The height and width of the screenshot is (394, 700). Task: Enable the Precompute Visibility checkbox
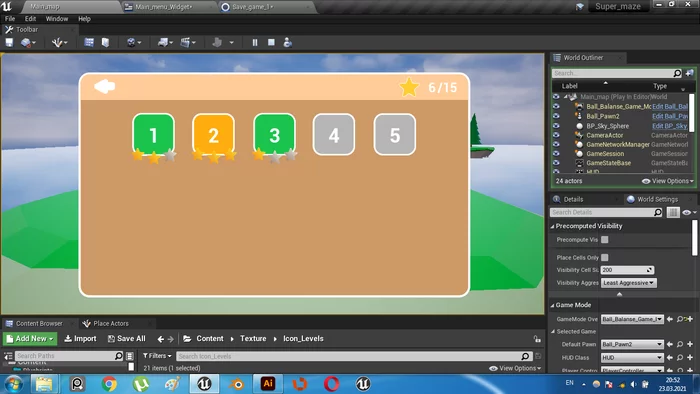tap(604, 240)
